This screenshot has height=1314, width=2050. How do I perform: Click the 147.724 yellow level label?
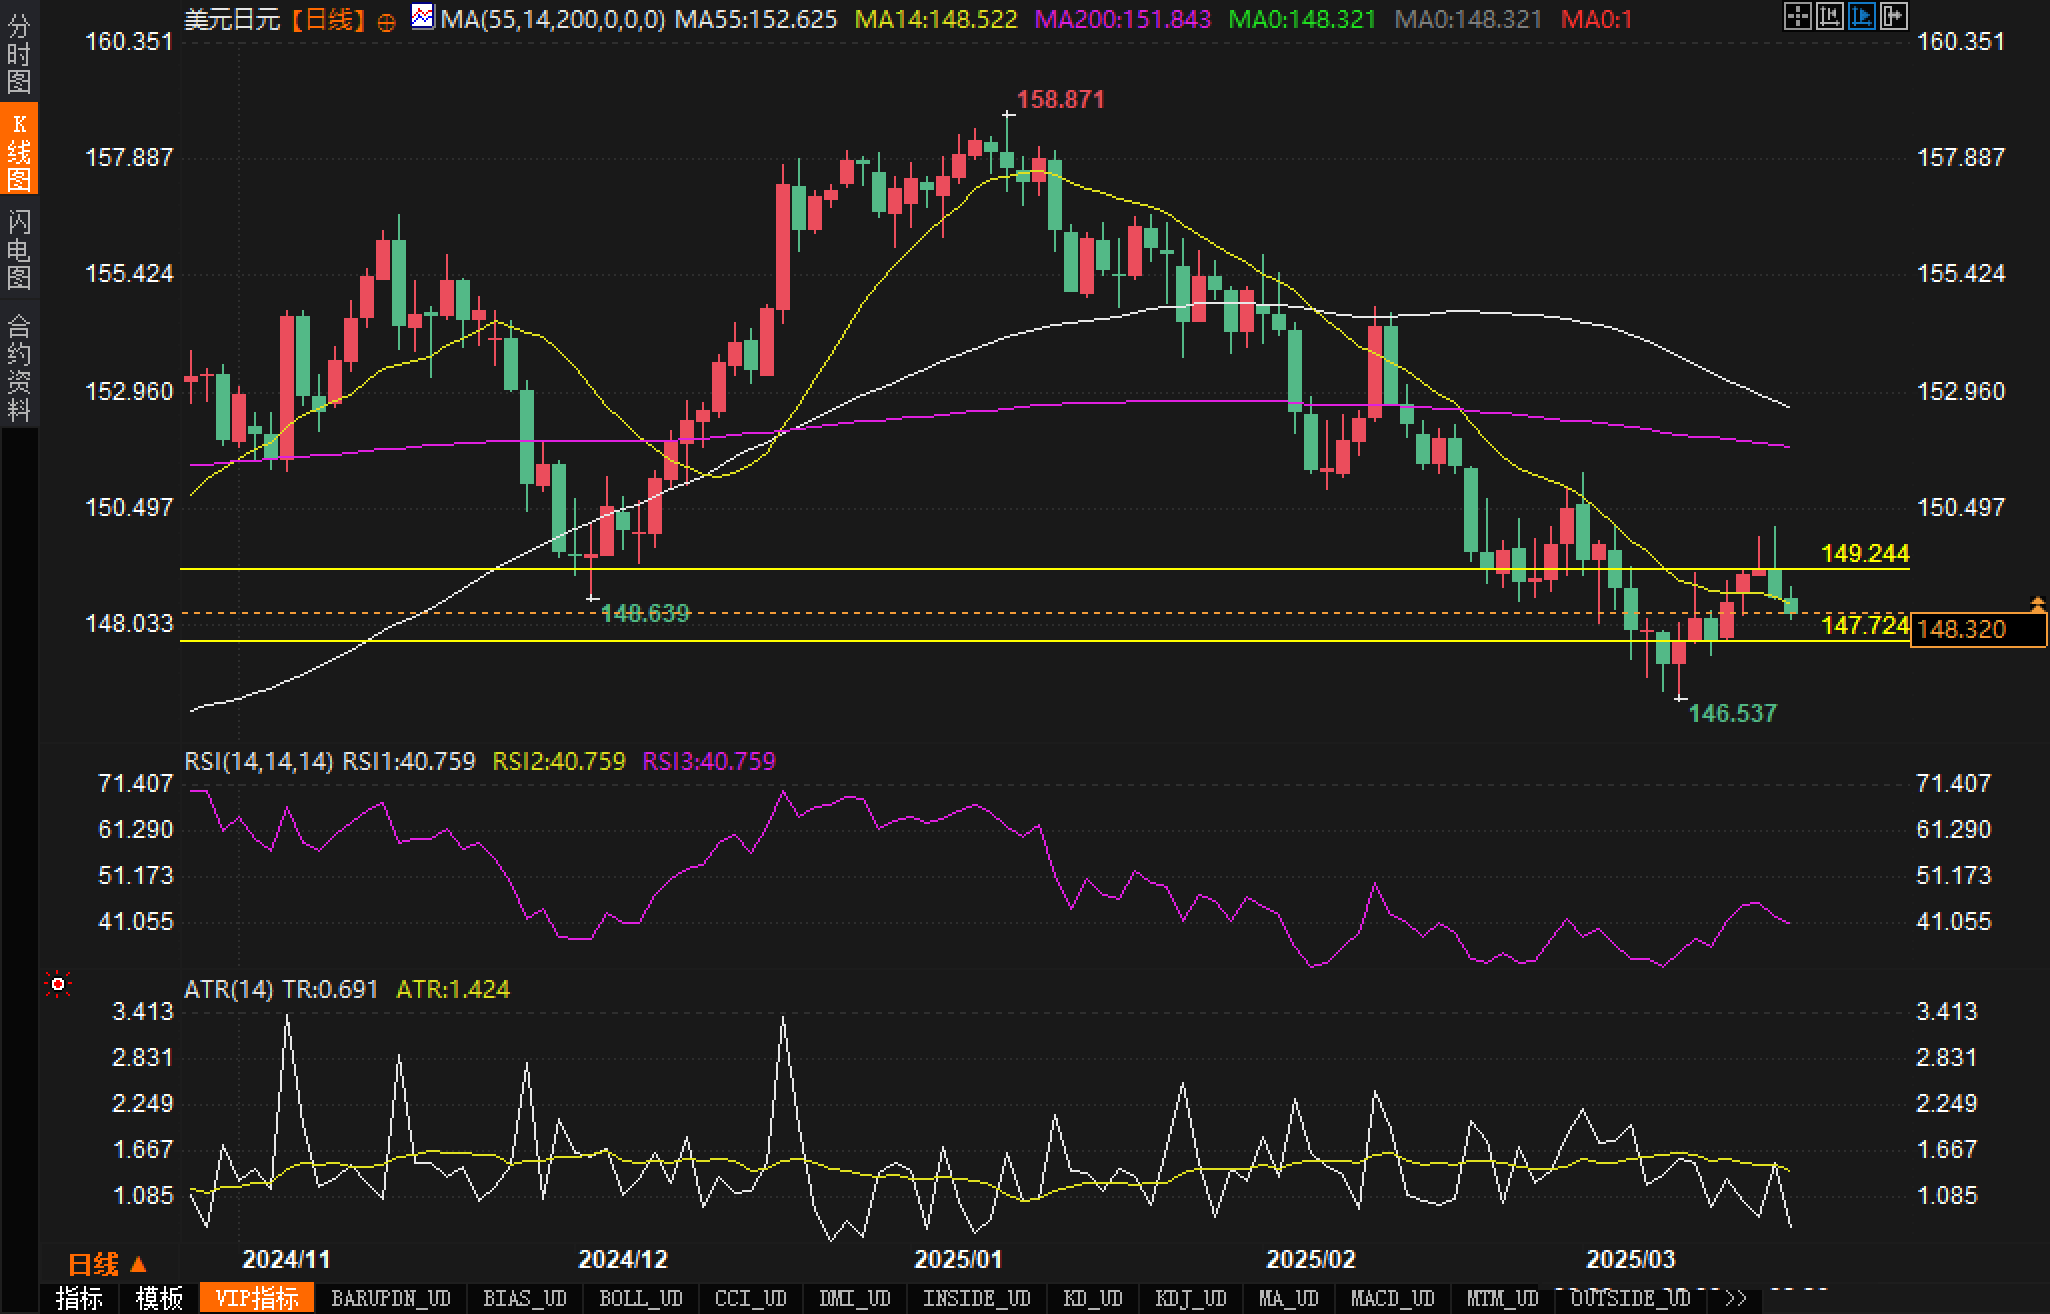[1865, 625]
